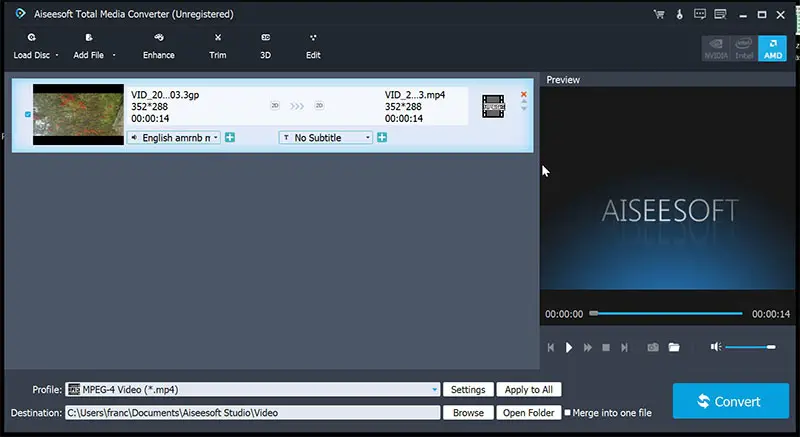Add audio track with plus icon
This screenshot has width=800, height=437.
pos(230,137)
